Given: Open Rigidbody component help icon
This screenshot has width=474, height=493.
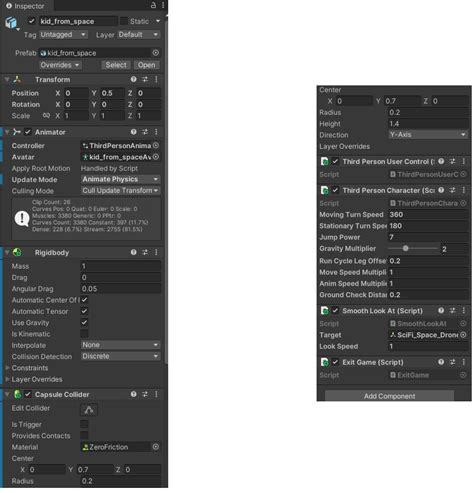Looking at the screenshot, I should [134, 252].
